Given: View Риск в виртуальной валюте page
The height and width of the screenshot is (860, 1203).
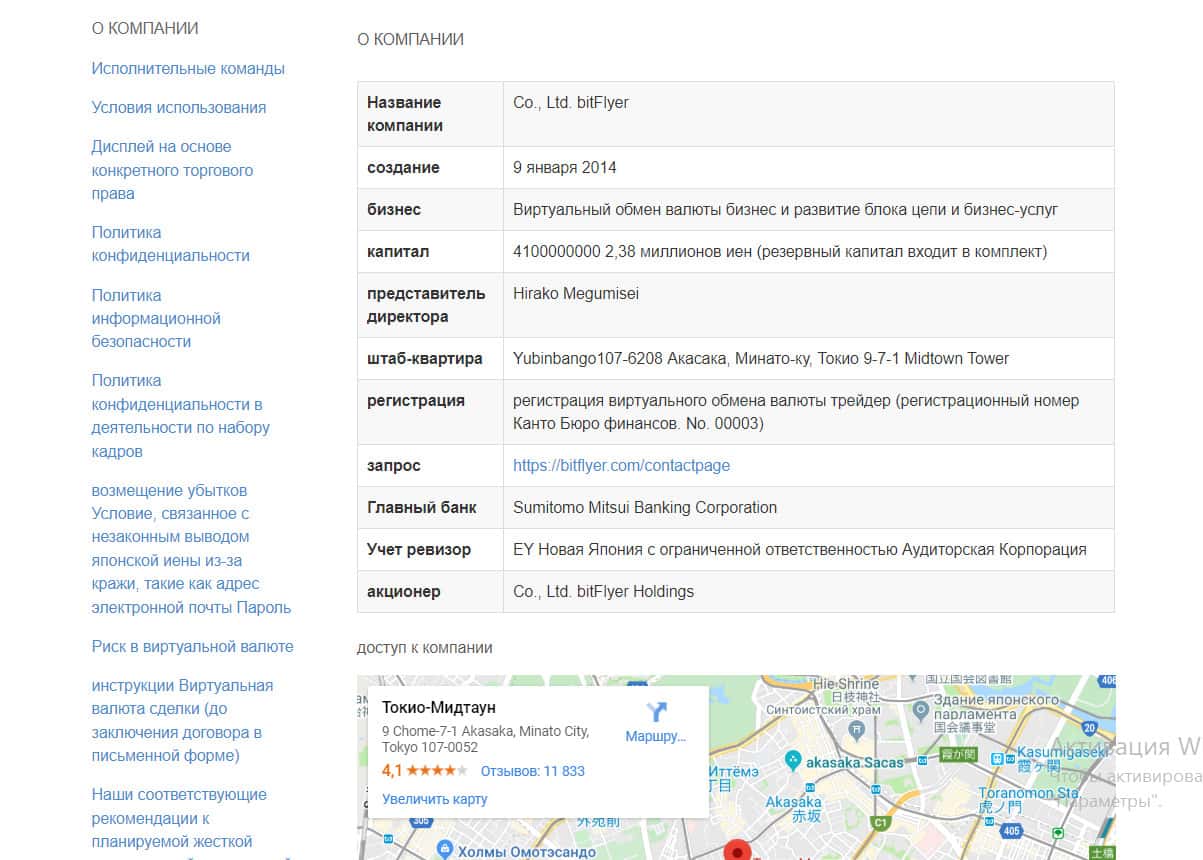Looking at the screenshot, I should [192, 646].
